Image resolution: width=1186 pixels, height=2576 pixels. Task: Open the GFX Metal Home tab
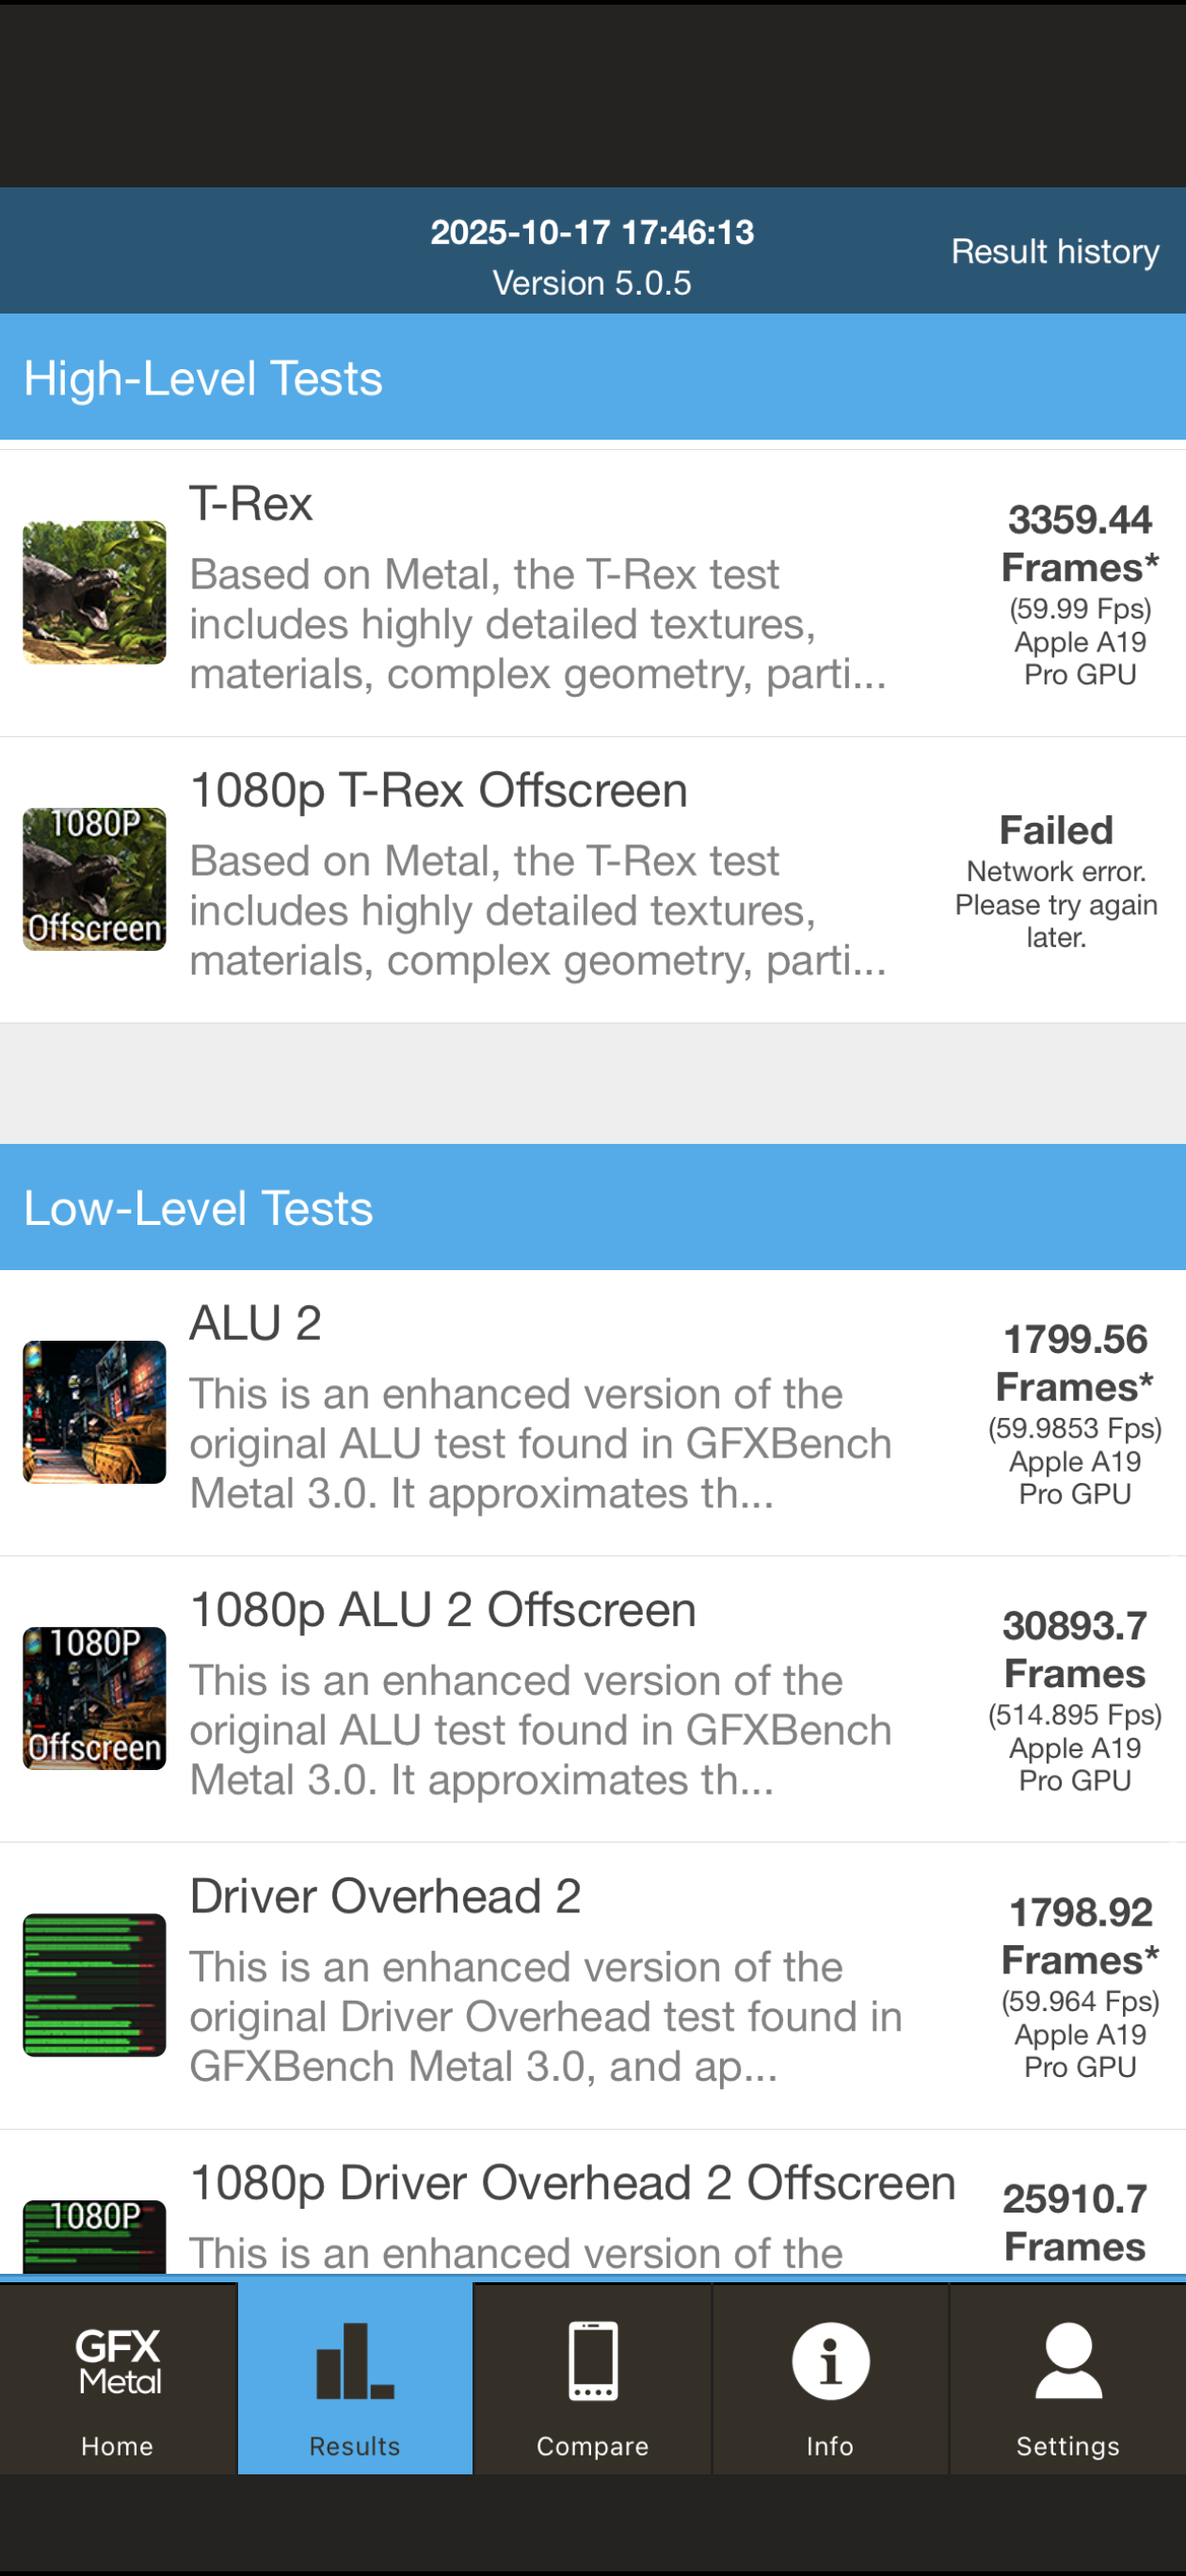tap(118, 2378)
